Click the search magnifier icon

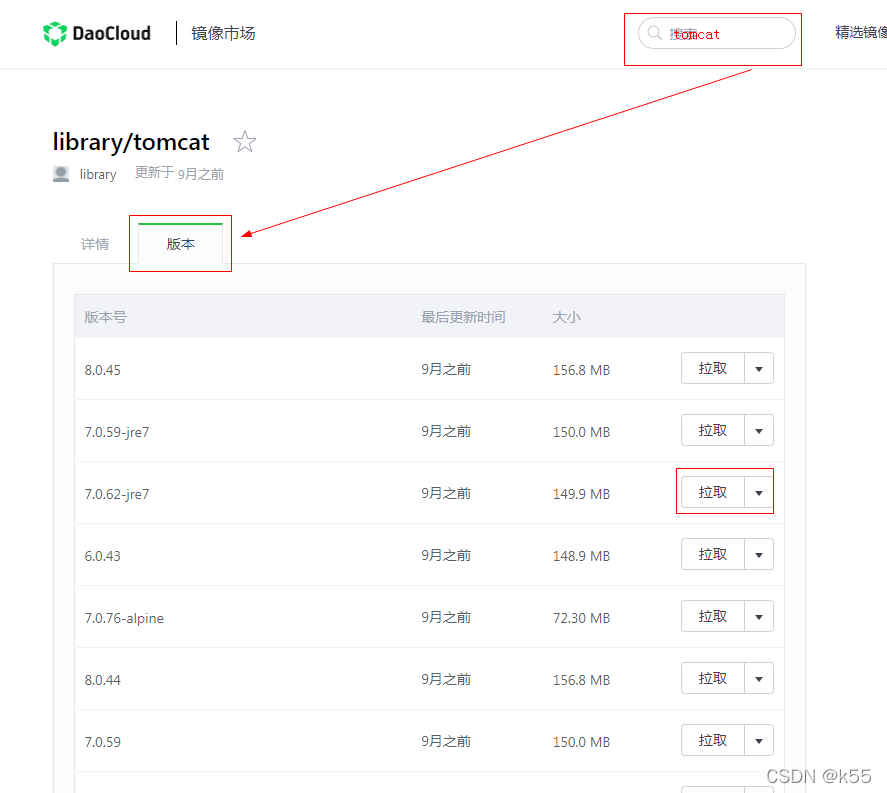coord(655,33)
